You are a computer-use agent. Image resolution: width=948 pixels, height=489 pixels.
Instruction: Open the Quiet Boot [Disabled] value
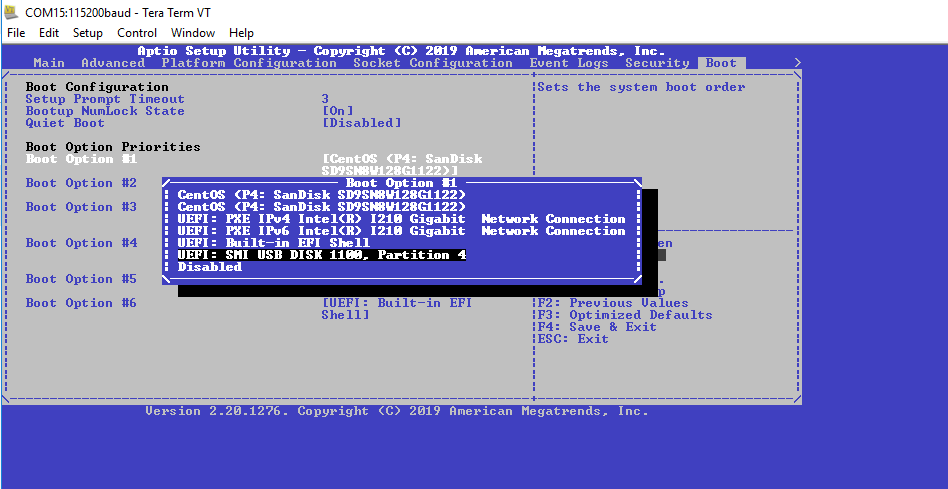point(362,123)
